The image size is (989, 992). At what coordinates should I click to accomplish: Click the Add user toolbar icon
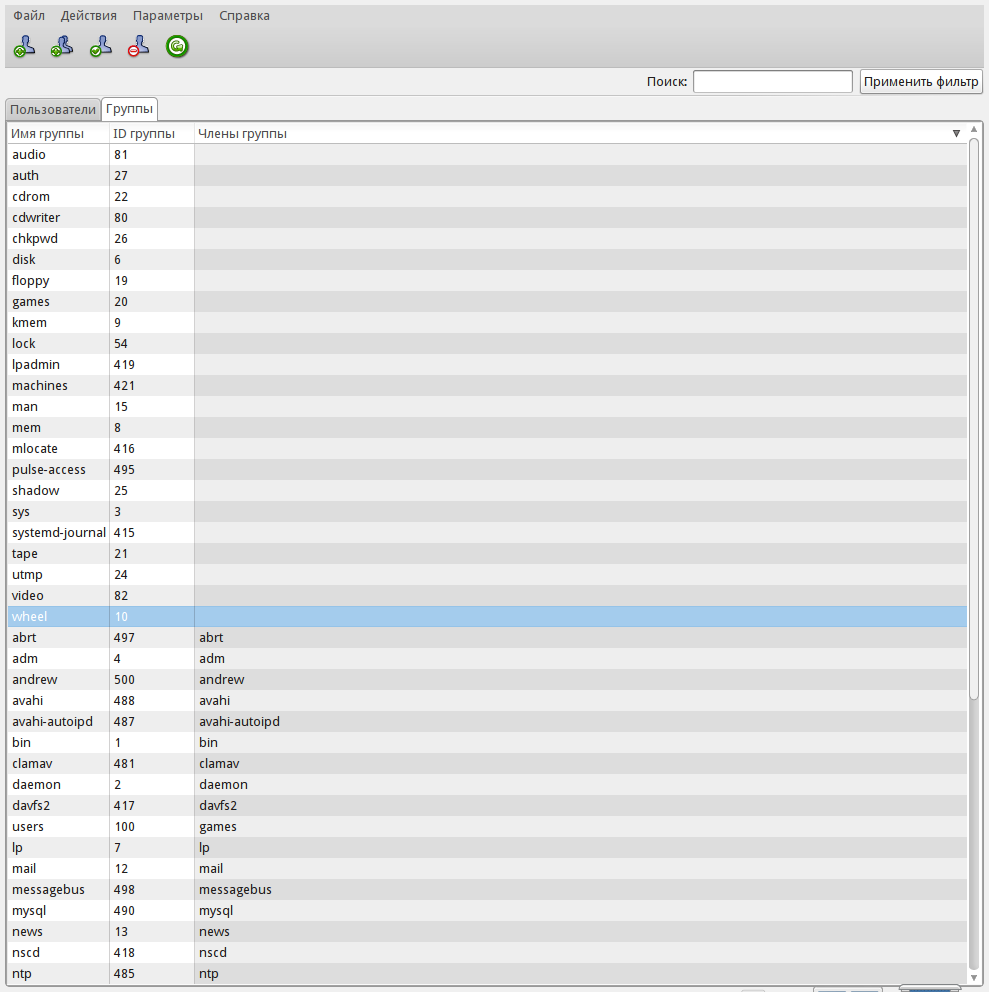(24, 46)
